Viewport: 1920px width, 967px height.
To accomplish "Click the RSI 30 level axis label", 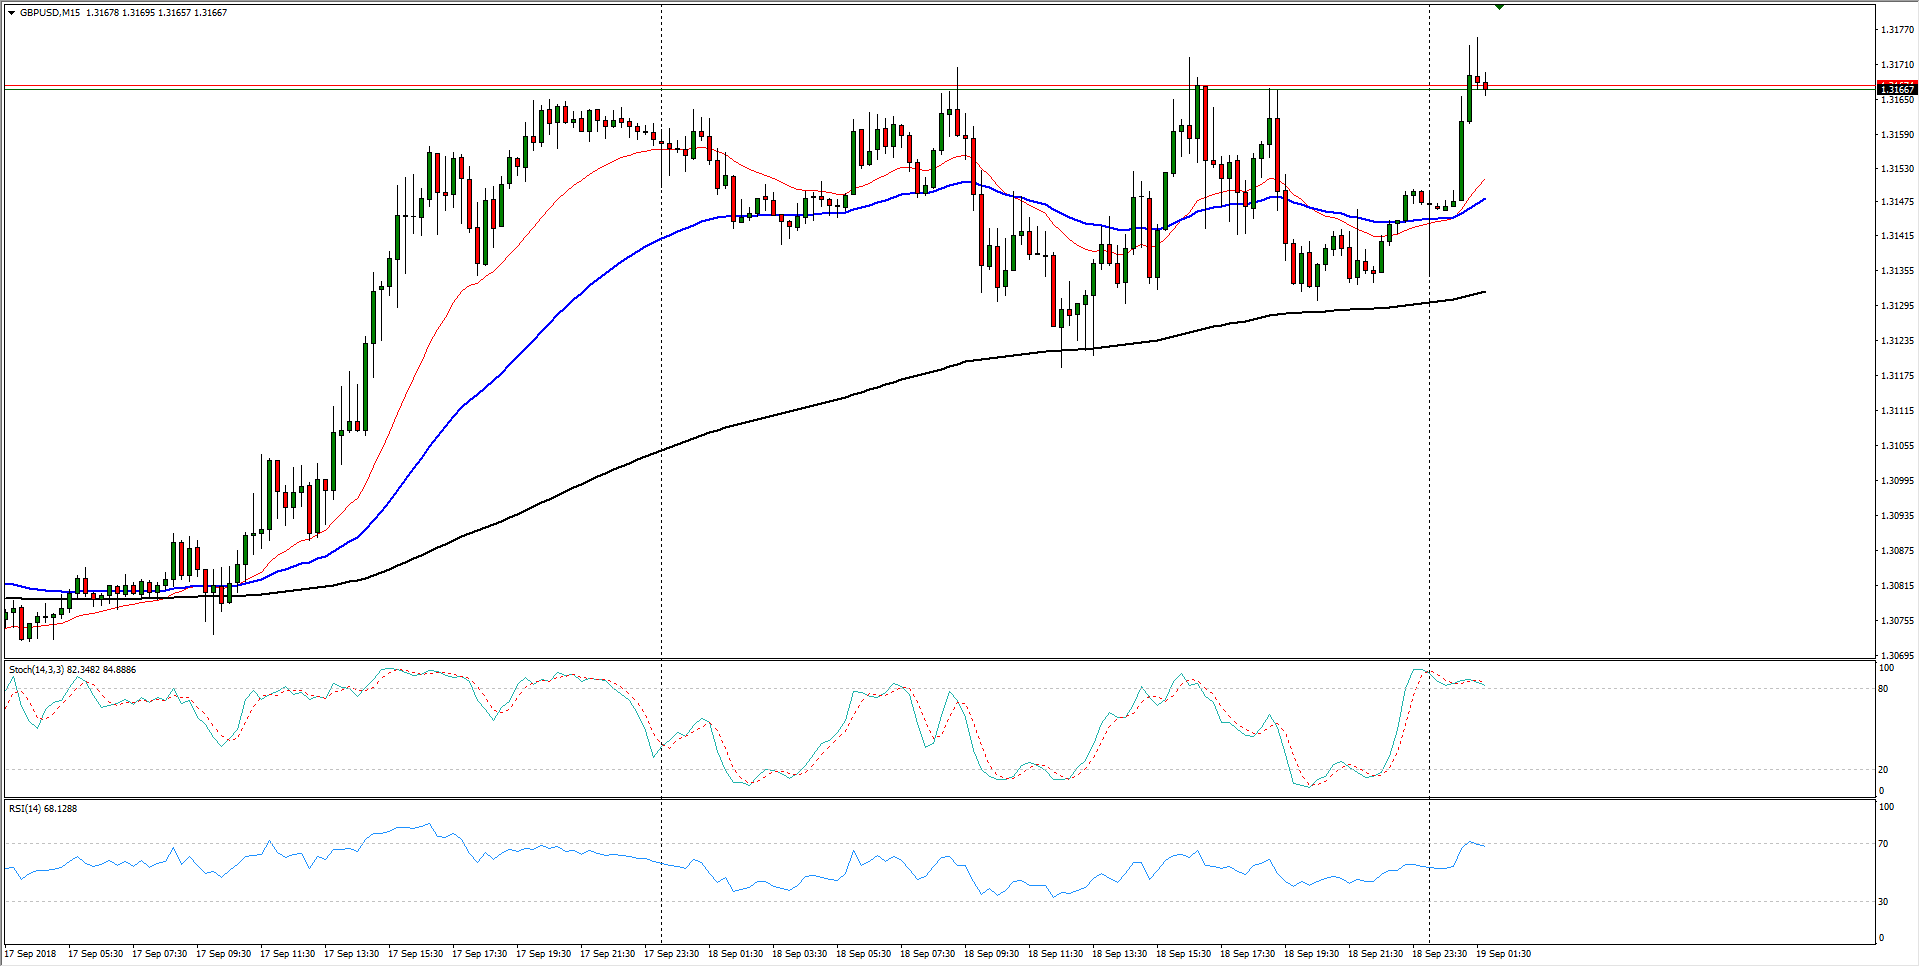I will click(1884, 901).
